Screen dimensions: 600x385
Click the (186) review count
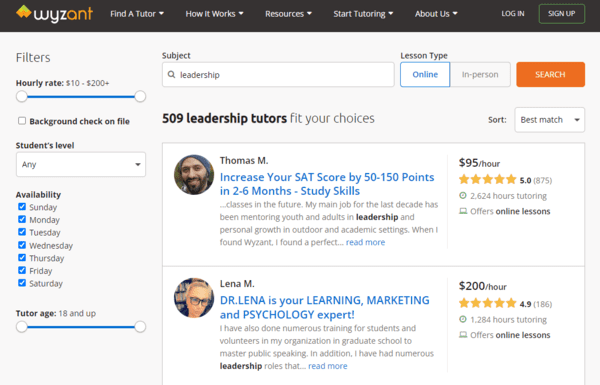coord(543,304)
